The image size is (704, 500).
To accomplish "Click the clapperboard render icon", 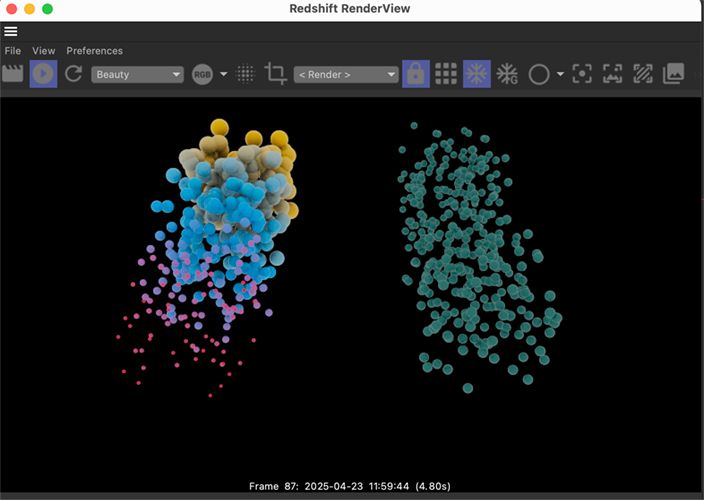I will [13, 74].
